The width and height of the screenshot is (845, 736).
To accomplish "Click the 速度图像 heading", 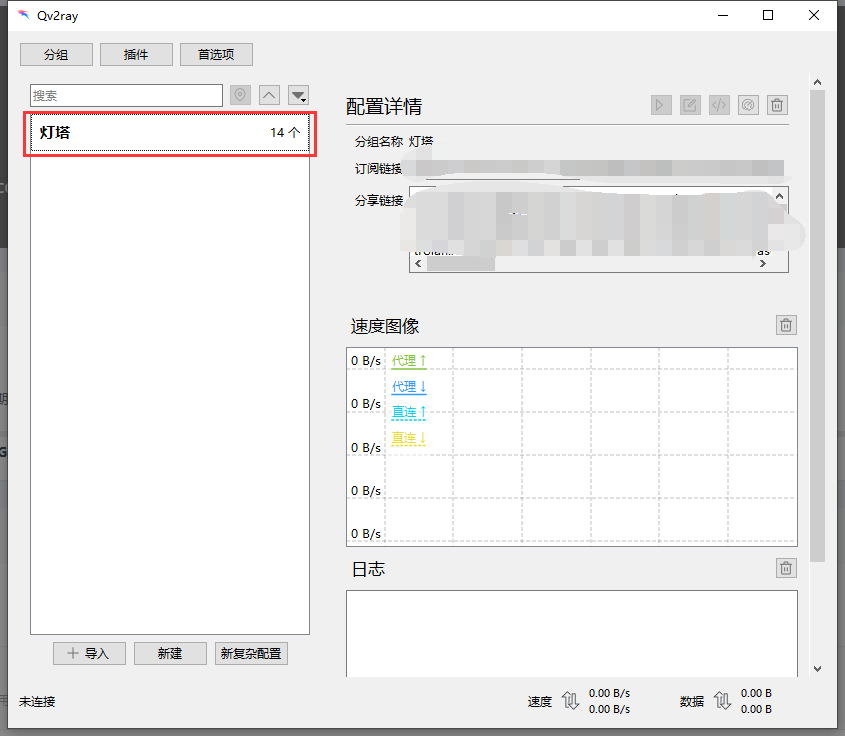I will [385, 327].
